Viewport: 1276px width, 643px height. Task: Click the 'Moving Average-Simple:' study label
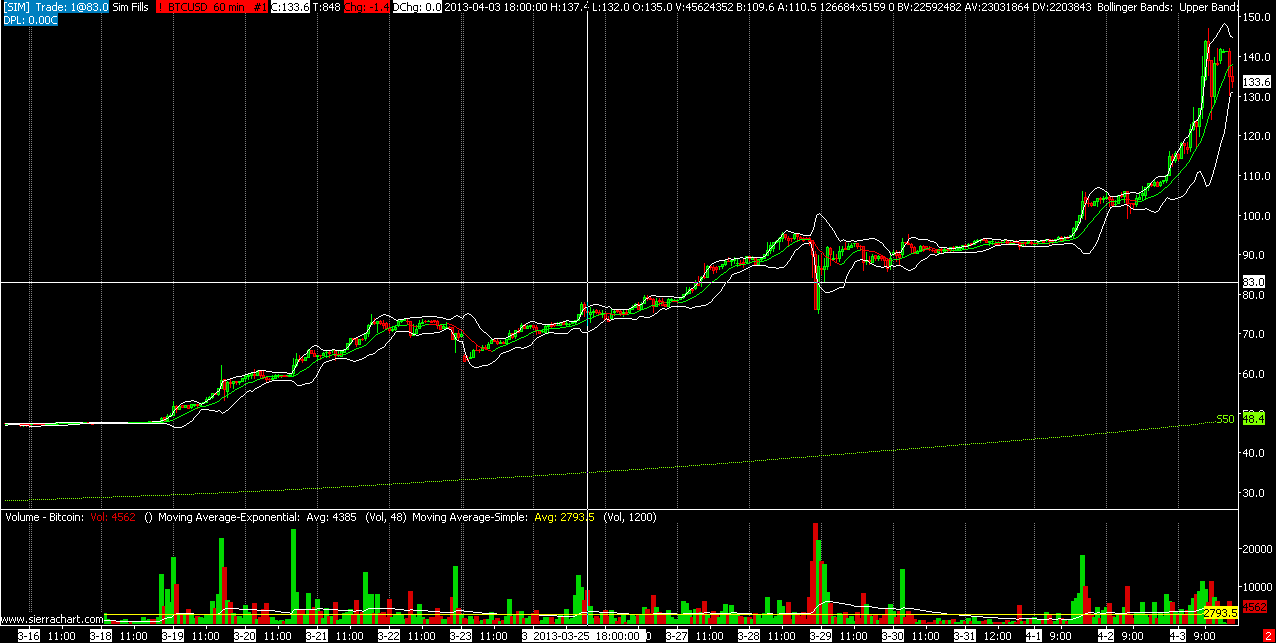point(470,517)
